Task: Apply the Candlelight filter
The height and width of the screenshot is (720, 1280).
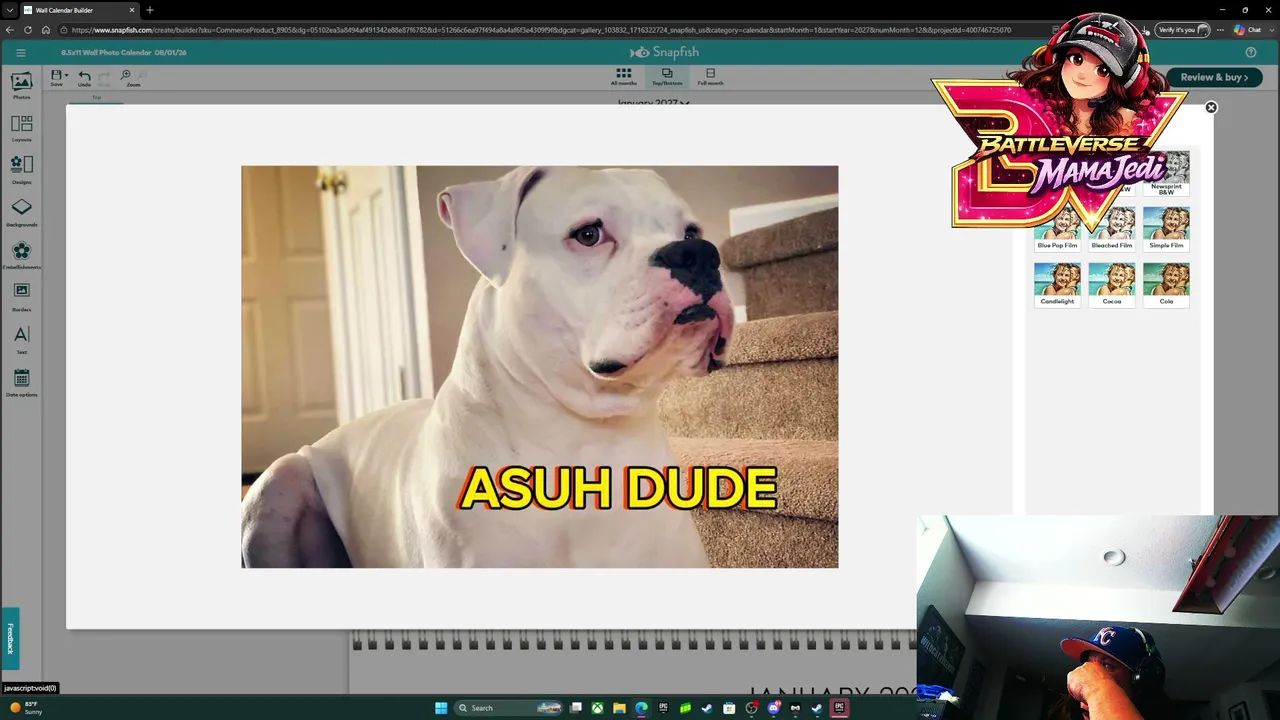Action: pos(1057,284)
